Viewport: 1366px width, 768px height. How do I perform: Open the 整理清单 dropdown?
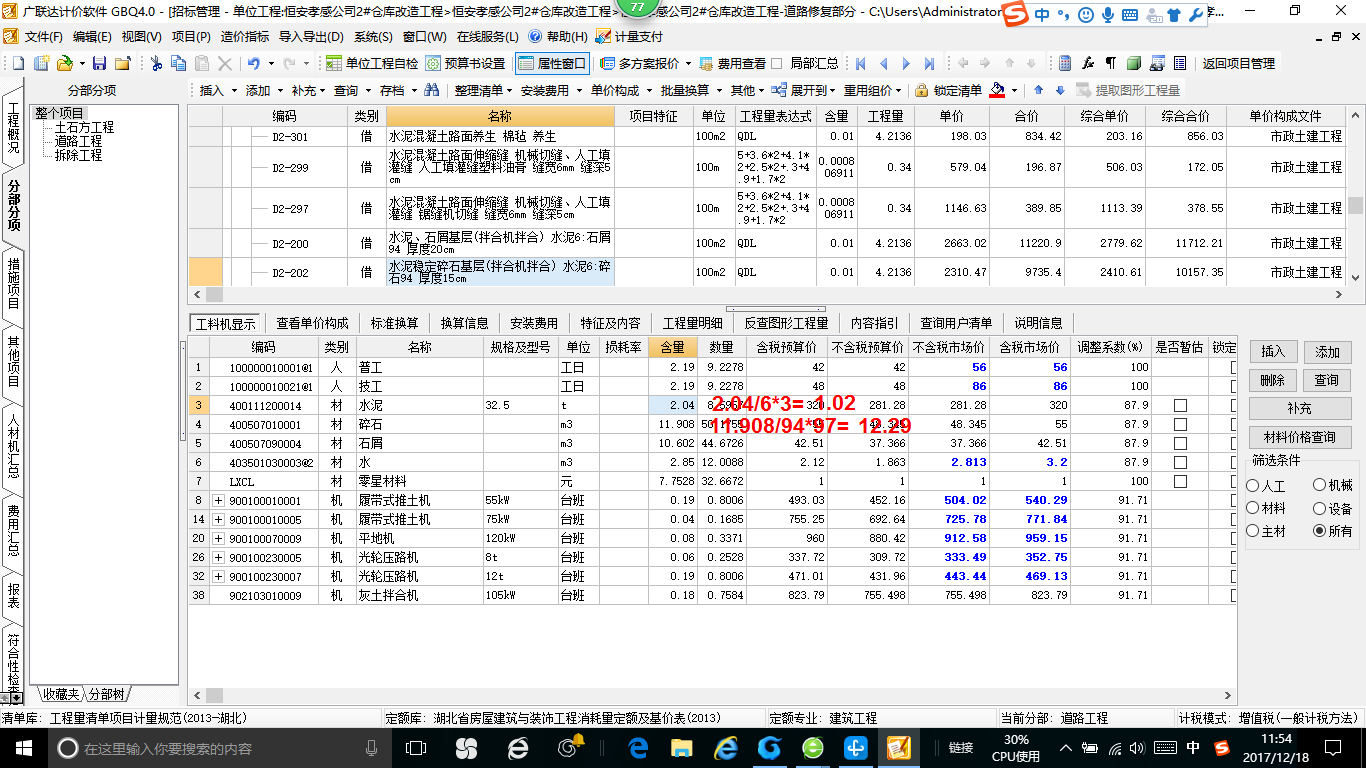[484, 90]
